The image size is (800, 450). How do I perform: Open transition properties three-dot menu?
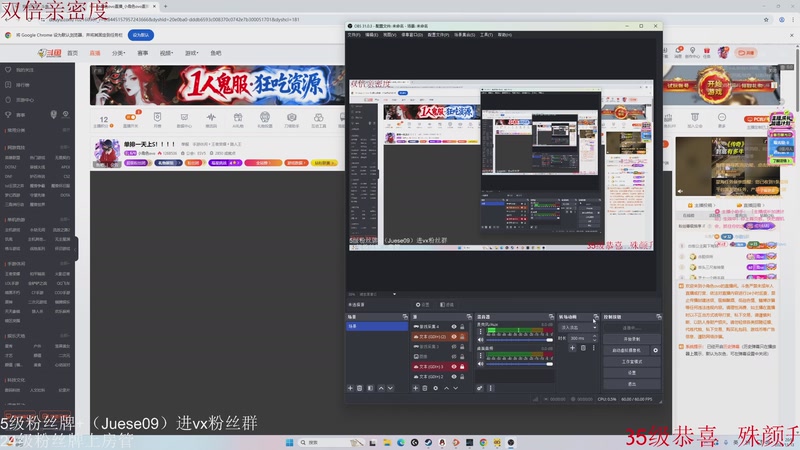(593, 348)
